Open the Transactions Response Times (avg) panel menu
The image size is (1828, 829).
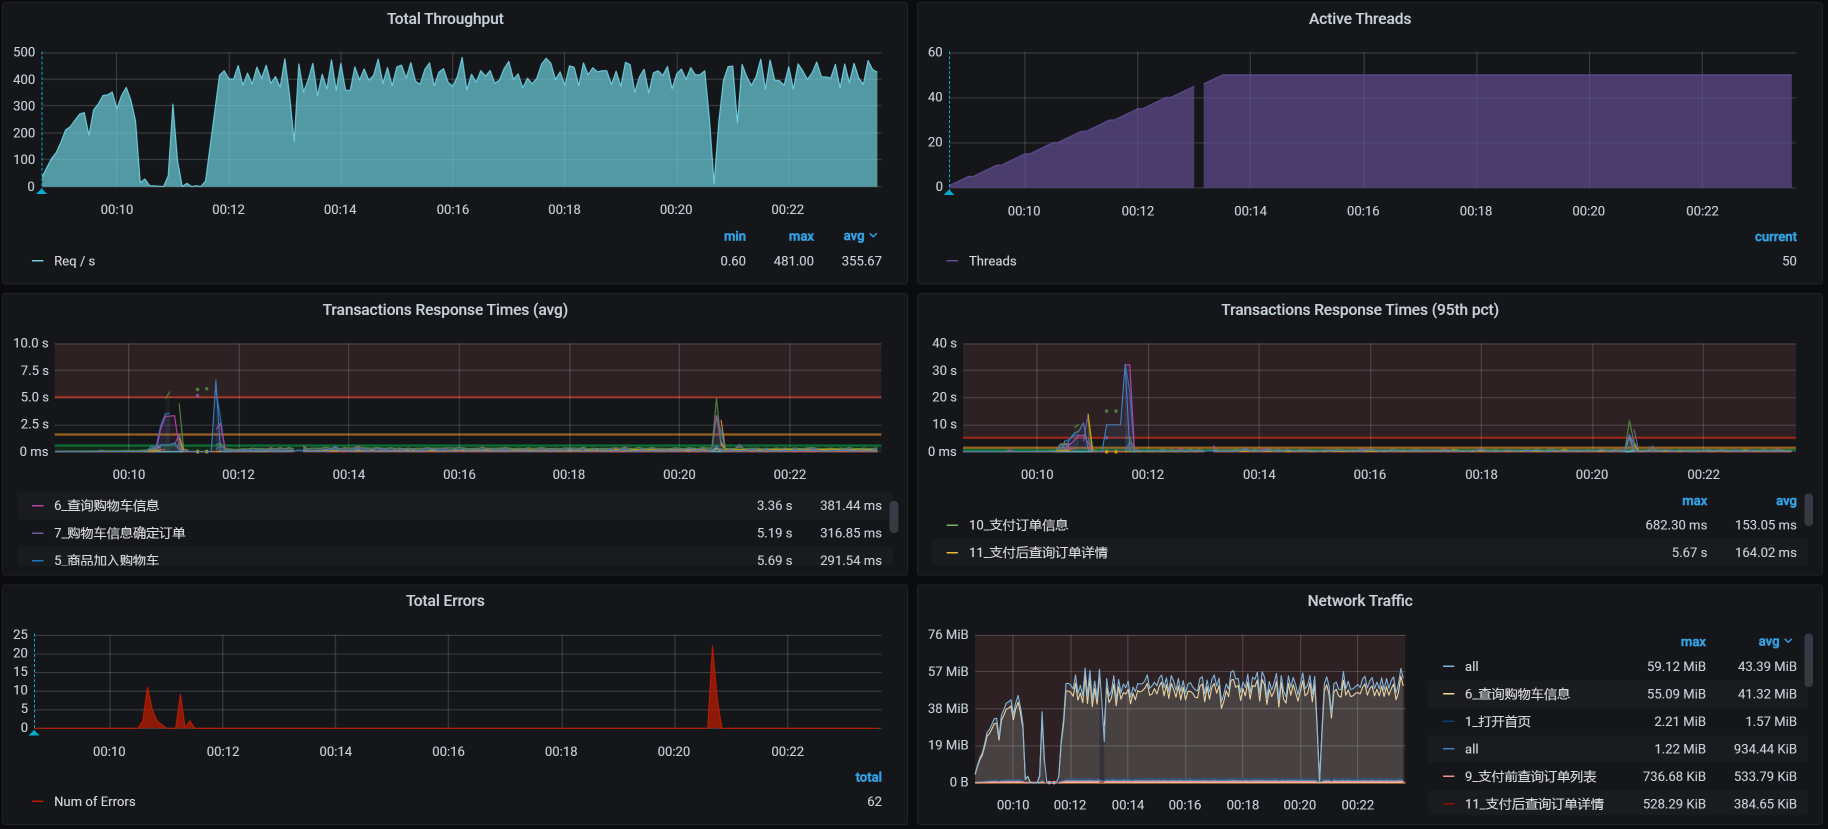pos(445,310)
